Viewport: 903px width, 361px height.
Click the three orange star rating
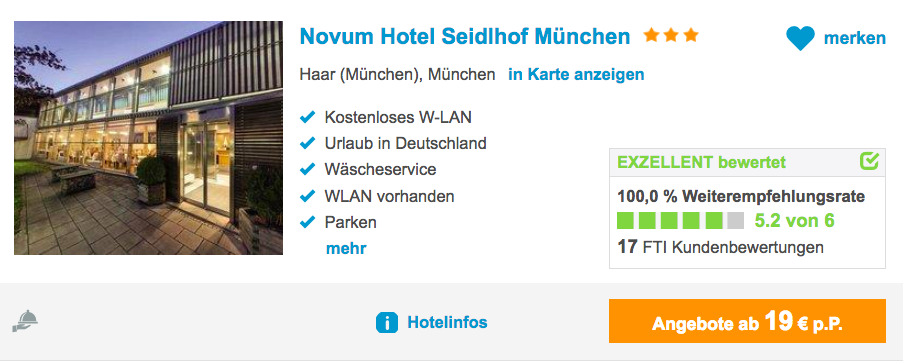tap(671, 36)
